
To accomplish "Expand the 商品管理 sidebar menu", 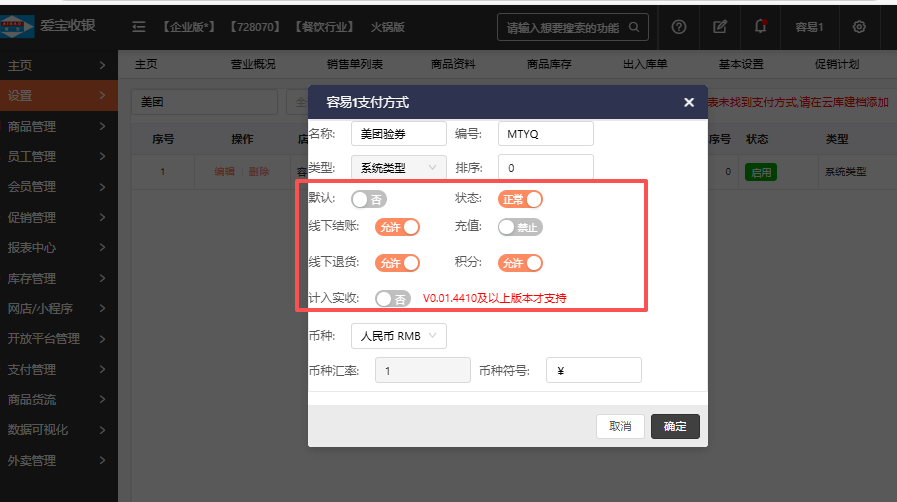I will (58, 126).
